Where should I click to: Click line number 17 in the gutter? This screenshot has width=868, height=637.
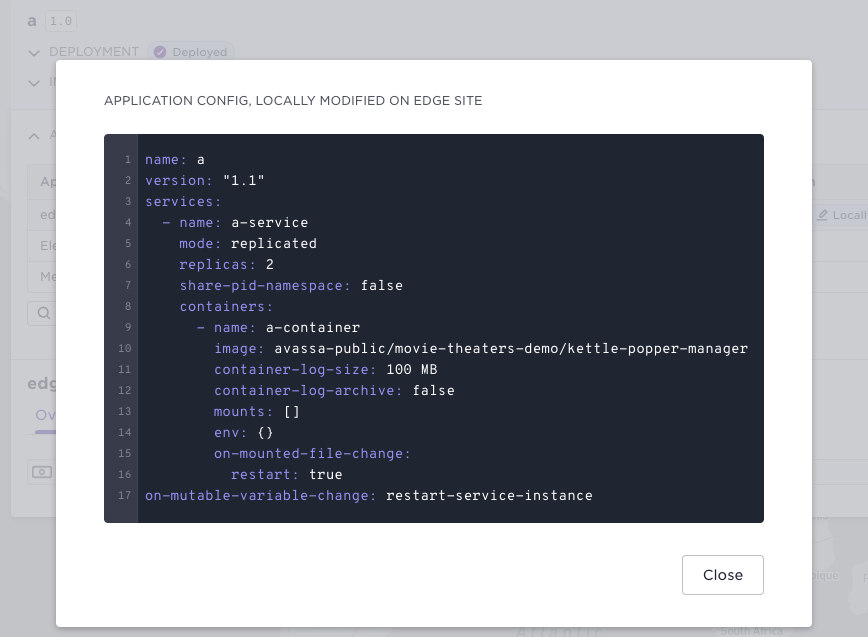click(125, 496)
